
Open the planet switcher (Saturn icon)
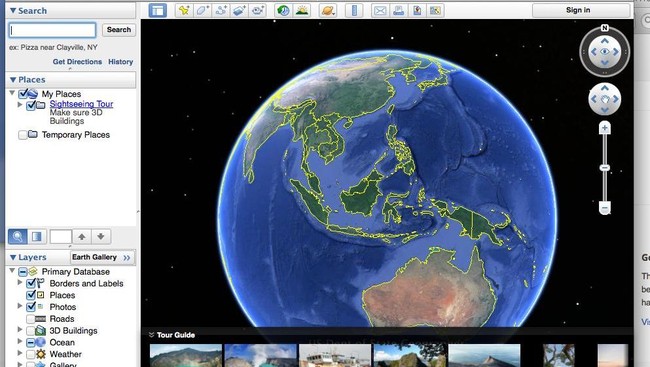327,10
